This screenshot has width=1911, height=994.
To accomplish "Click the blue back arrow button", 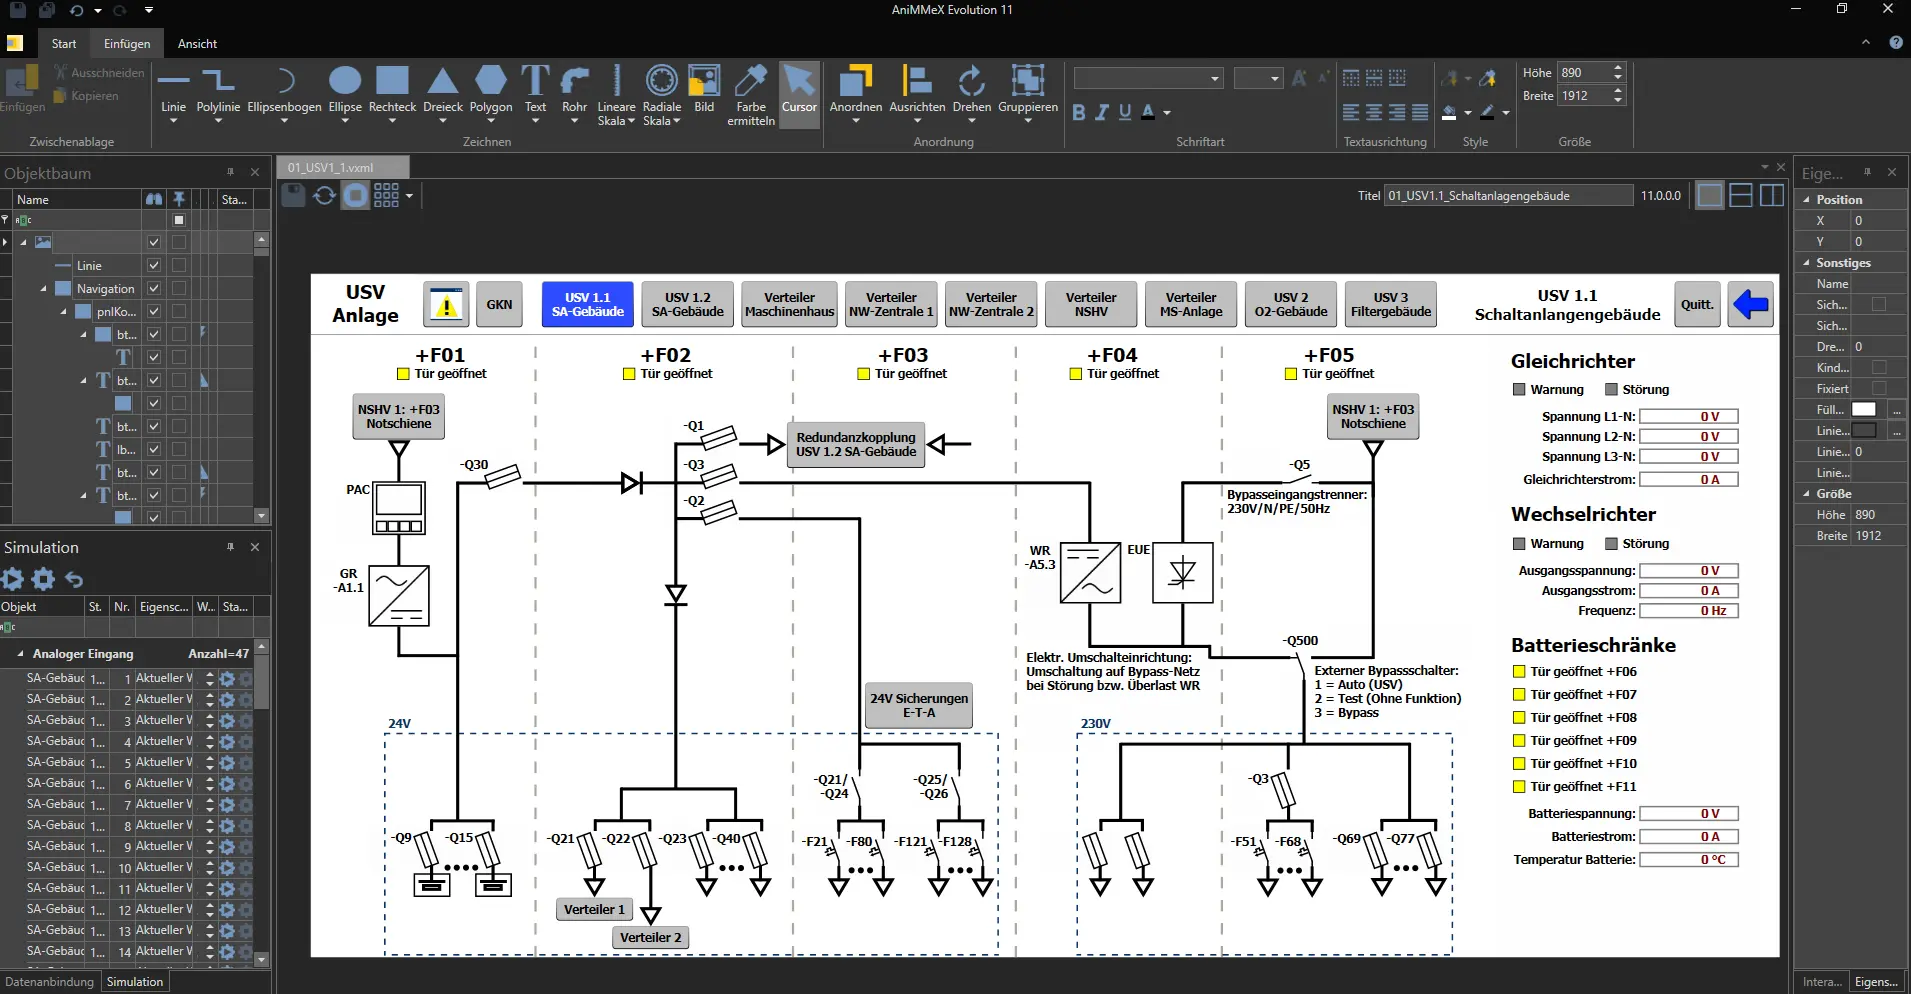I will click(x=1751, y=304).
